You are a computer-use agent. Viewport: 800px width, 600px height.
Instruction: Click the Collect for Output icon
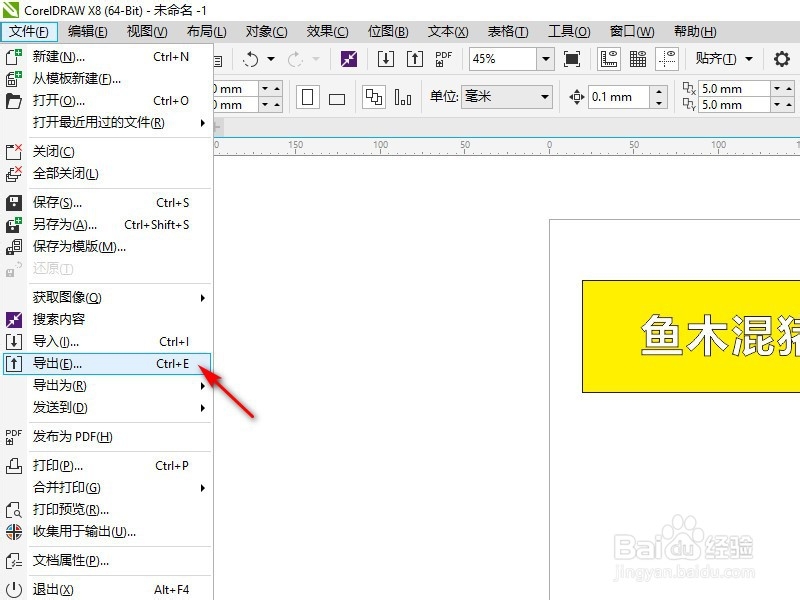[x=14, y=532]
